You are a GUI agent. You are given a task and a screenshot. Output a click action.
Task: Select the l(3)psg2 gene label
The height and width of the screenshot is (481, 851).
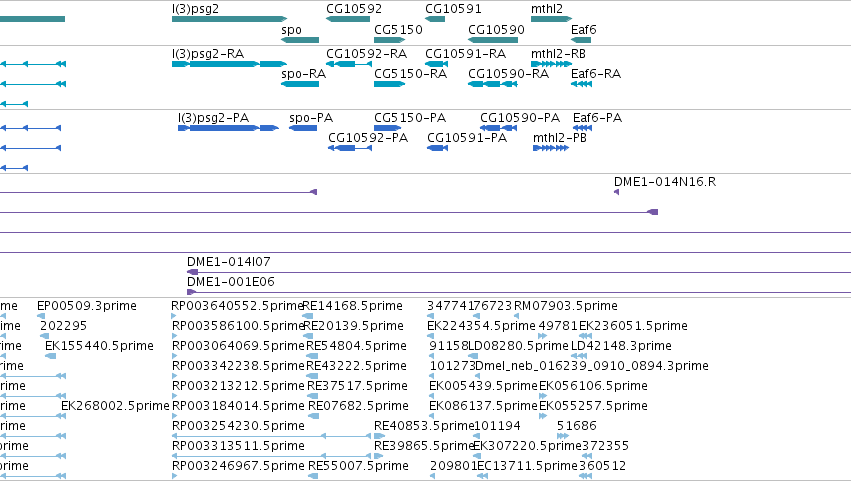(x=195, y=9)
